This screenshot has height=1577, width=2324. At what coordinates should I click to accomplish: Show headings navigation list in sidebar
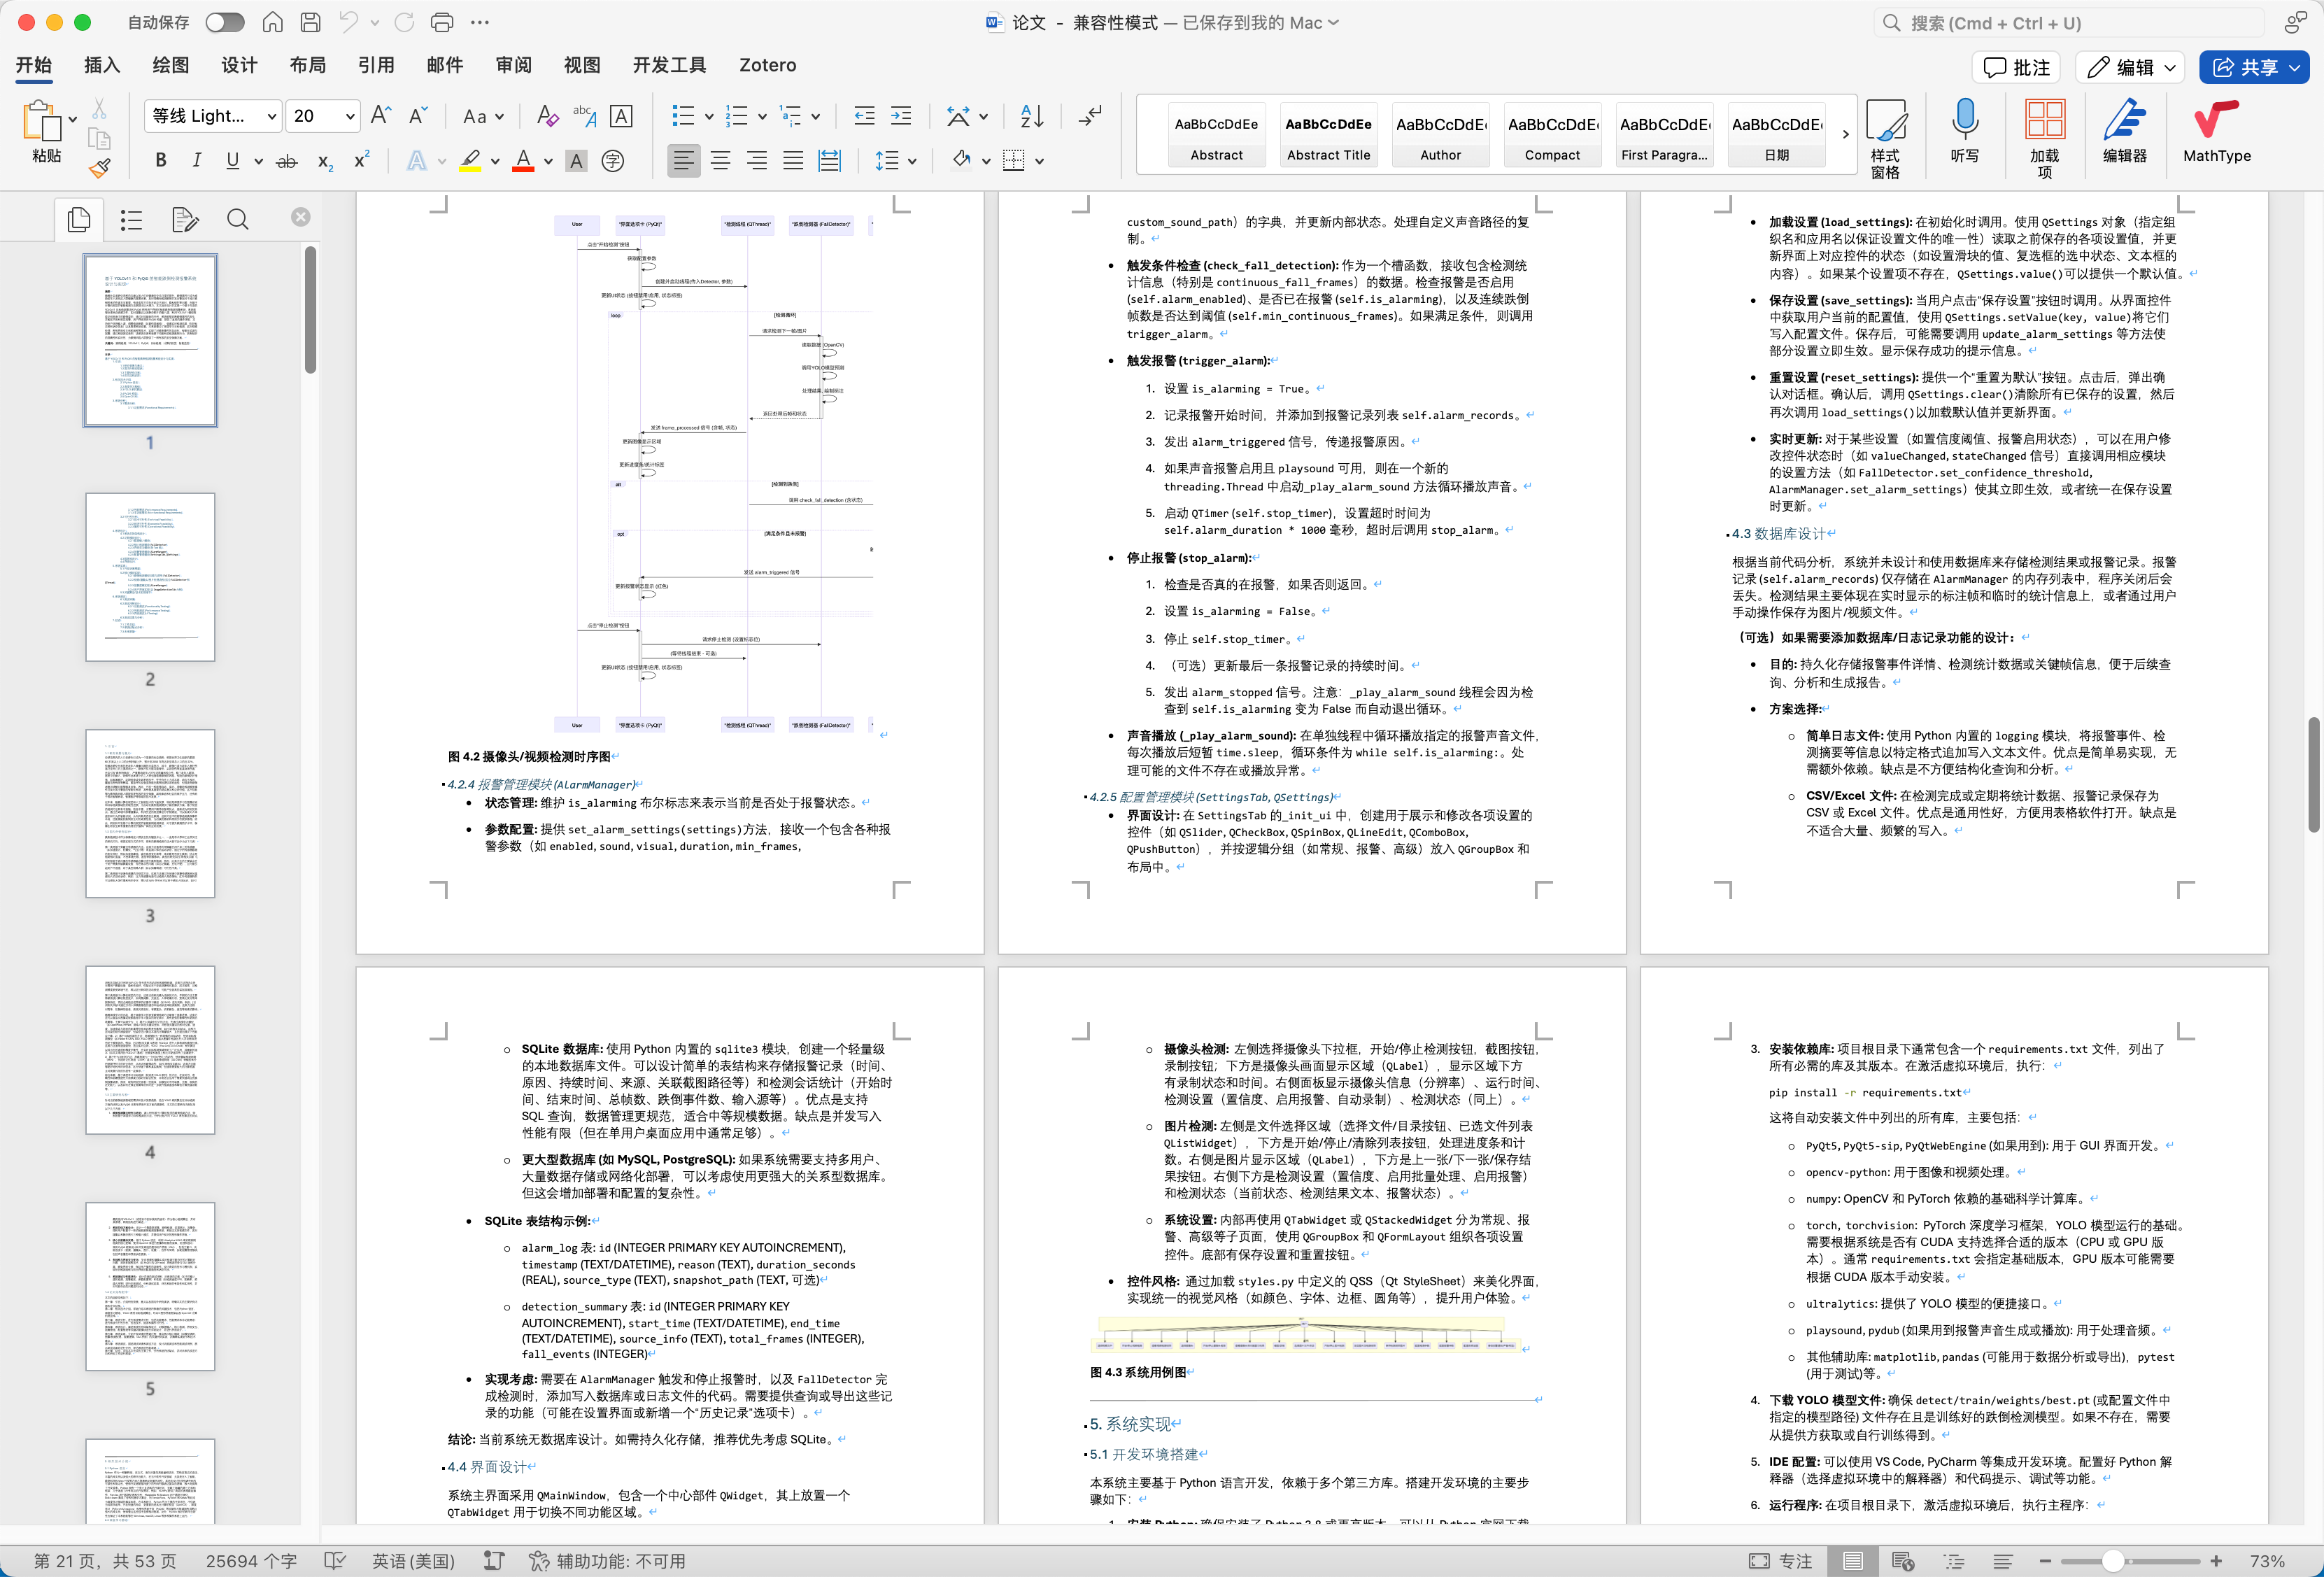pyautogui.click(x=131, y=220)
